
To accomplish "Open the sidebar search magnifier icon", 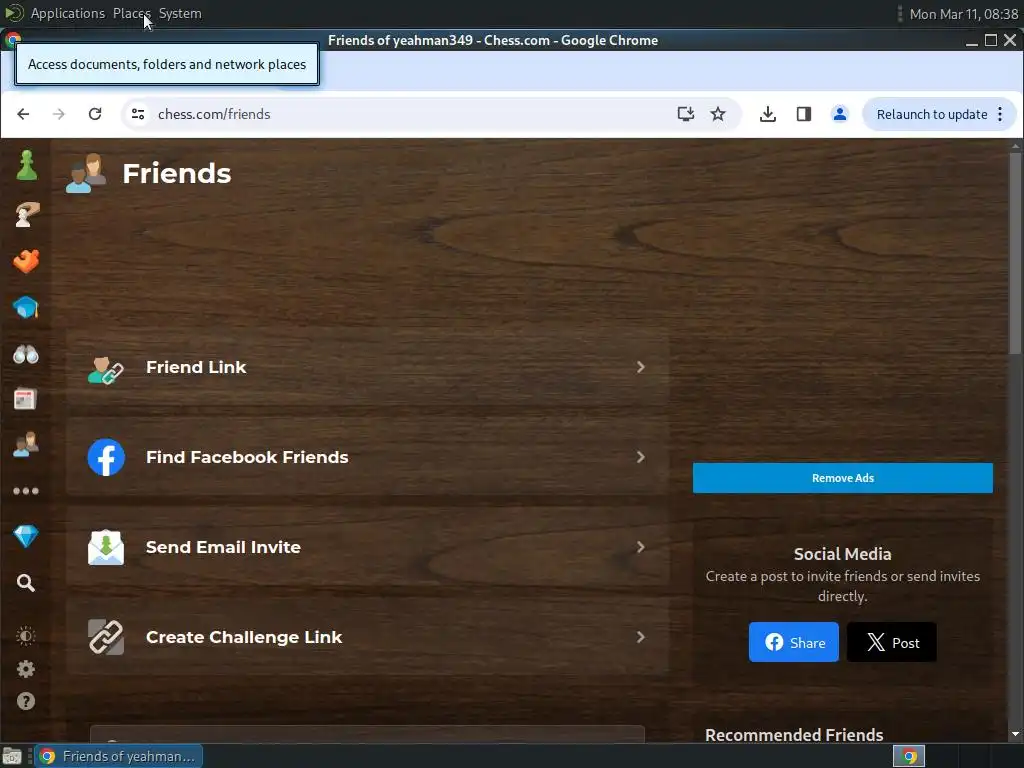I will pos(25,583).
